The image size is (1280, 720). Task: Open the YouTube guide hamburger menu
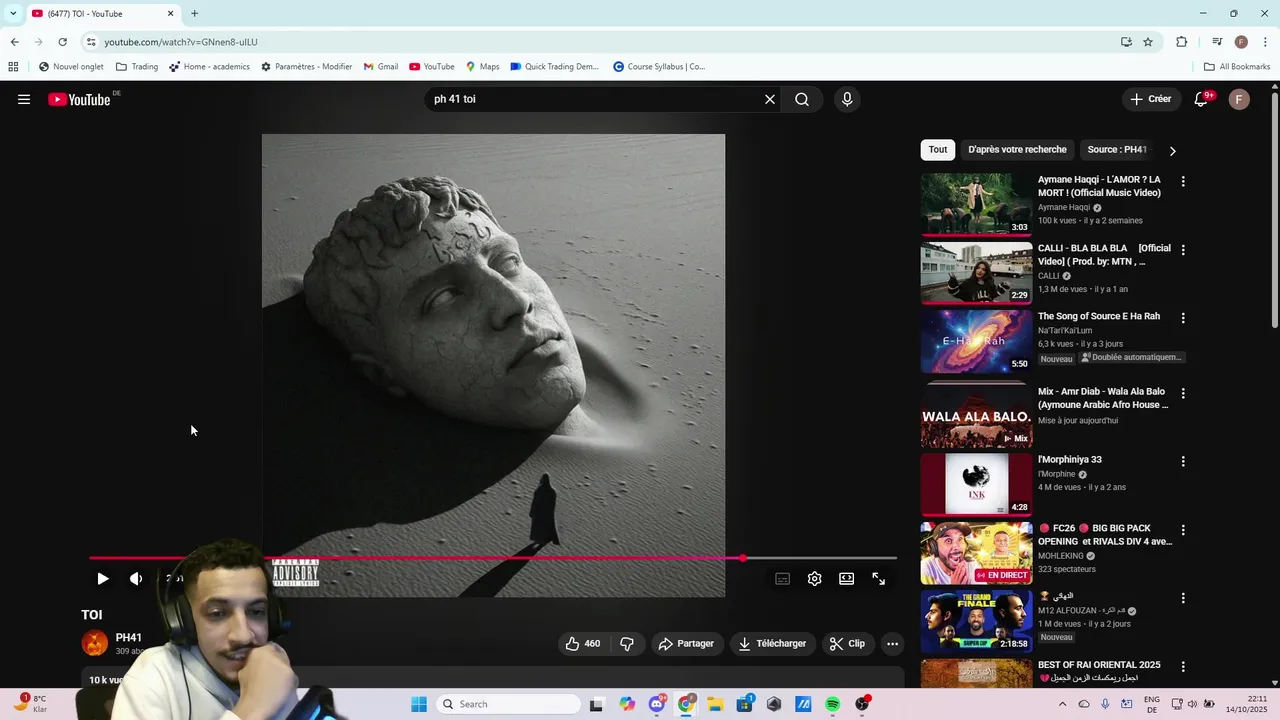(x=24, y=99)
